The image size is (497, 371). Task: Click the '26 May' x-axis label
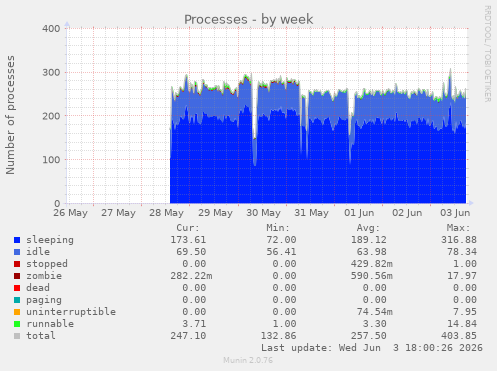(x=70, y=213)
